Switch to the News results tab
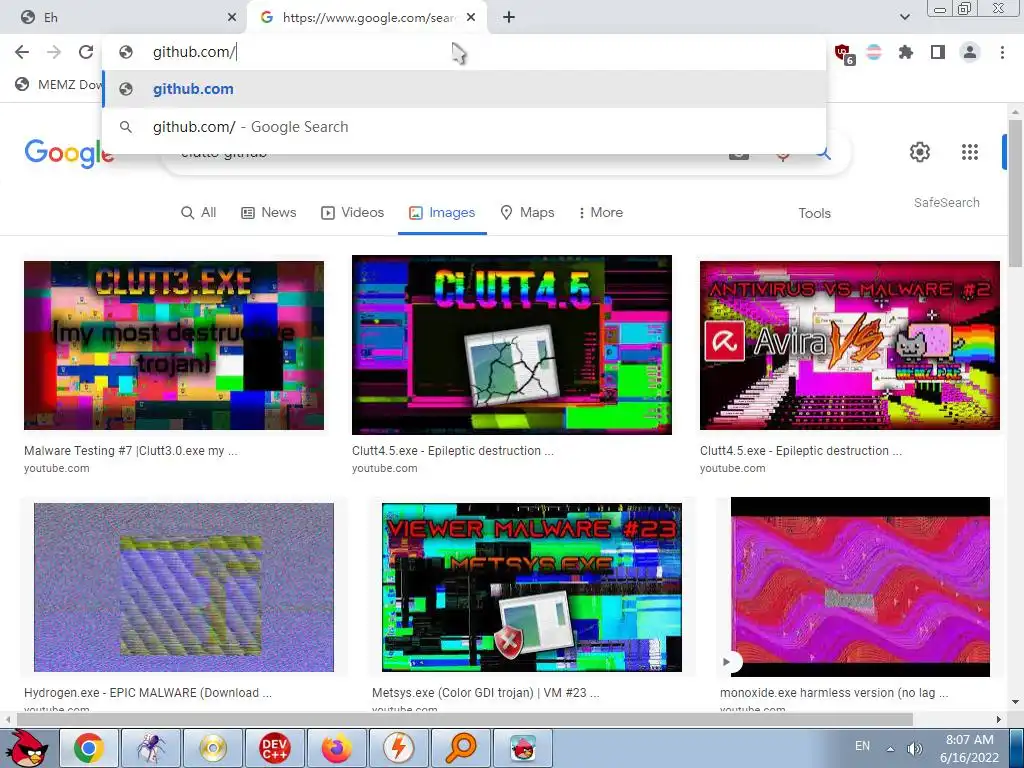Screen dimensions: 1024x768 click(x=269, y=213)
